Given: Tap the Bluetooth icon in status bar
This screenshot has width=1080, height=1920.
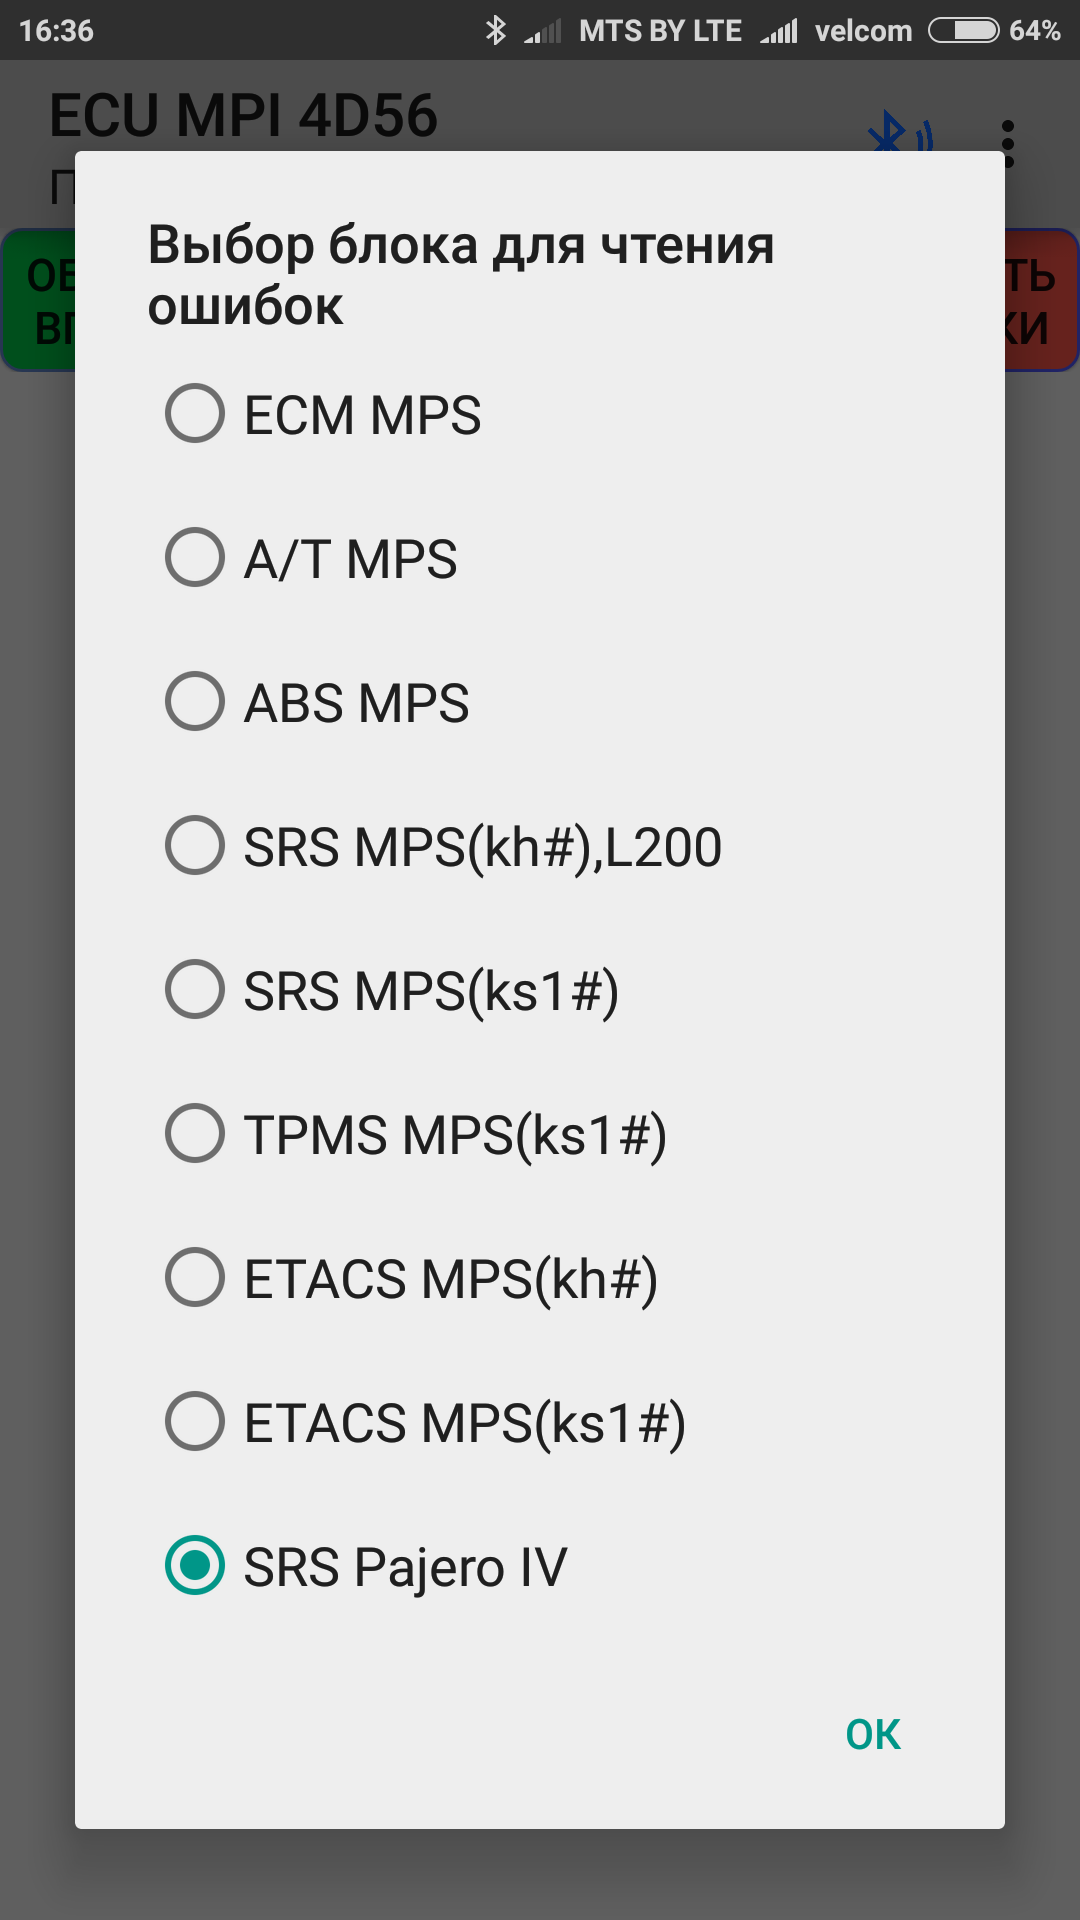Looking at the screenshot, I should point(496,31).
